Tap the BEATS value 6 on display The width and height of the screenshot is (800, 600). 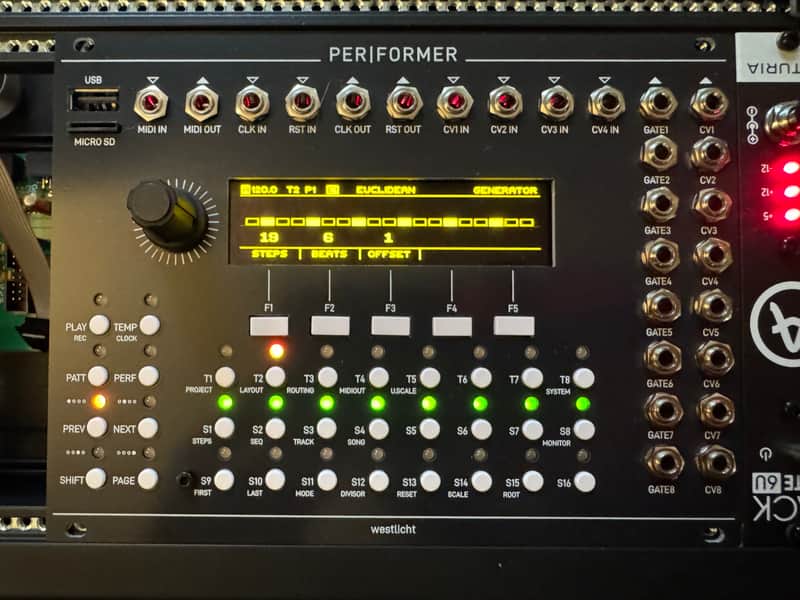(x=329, y=237)
